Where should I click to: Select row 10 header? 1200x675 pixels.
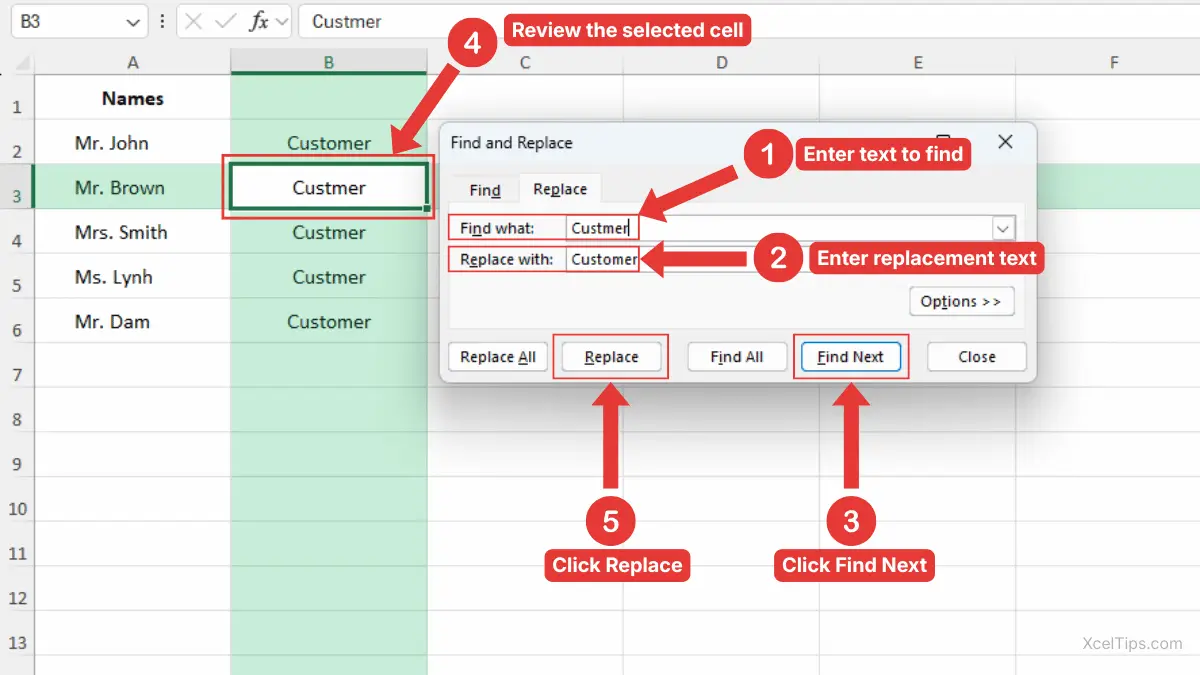[x=17, y=500]
